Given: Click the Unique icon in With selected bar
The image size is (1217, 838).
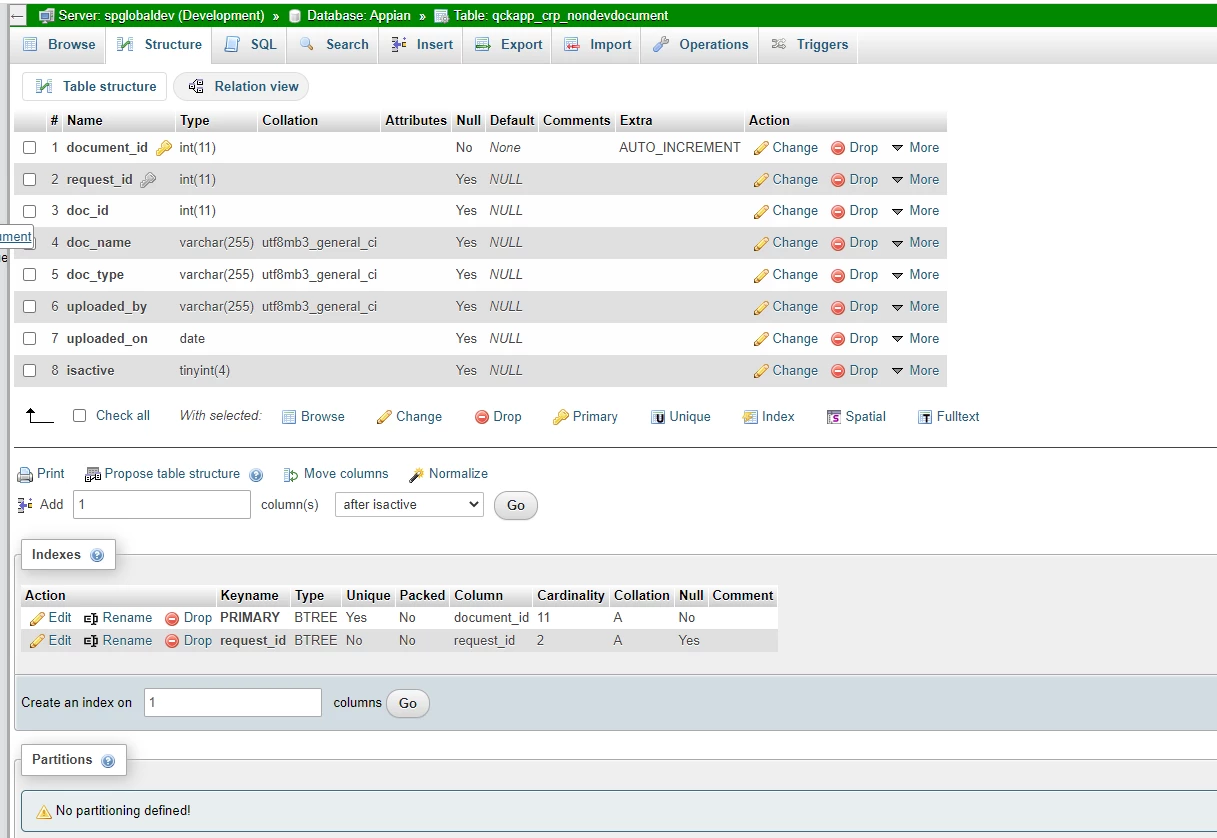Looking at the screenshot, I should [658, 417].
